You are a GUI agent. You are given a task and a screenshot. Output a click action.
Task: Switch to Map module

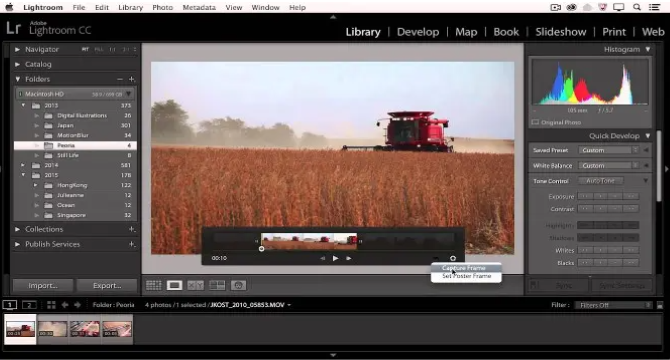coord(466,32)
